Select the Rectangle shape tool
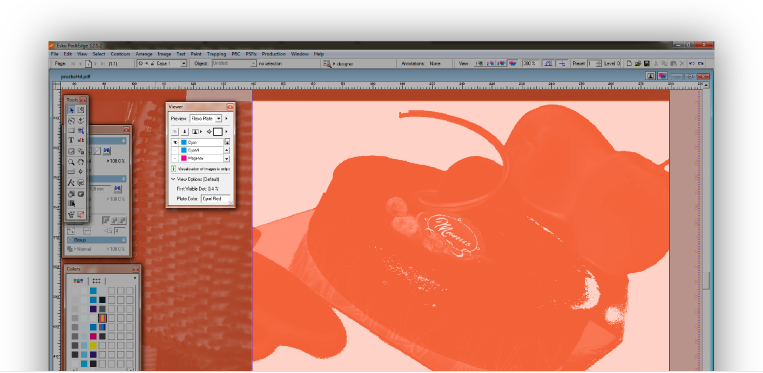763x373 pixels. click(71, 130)
